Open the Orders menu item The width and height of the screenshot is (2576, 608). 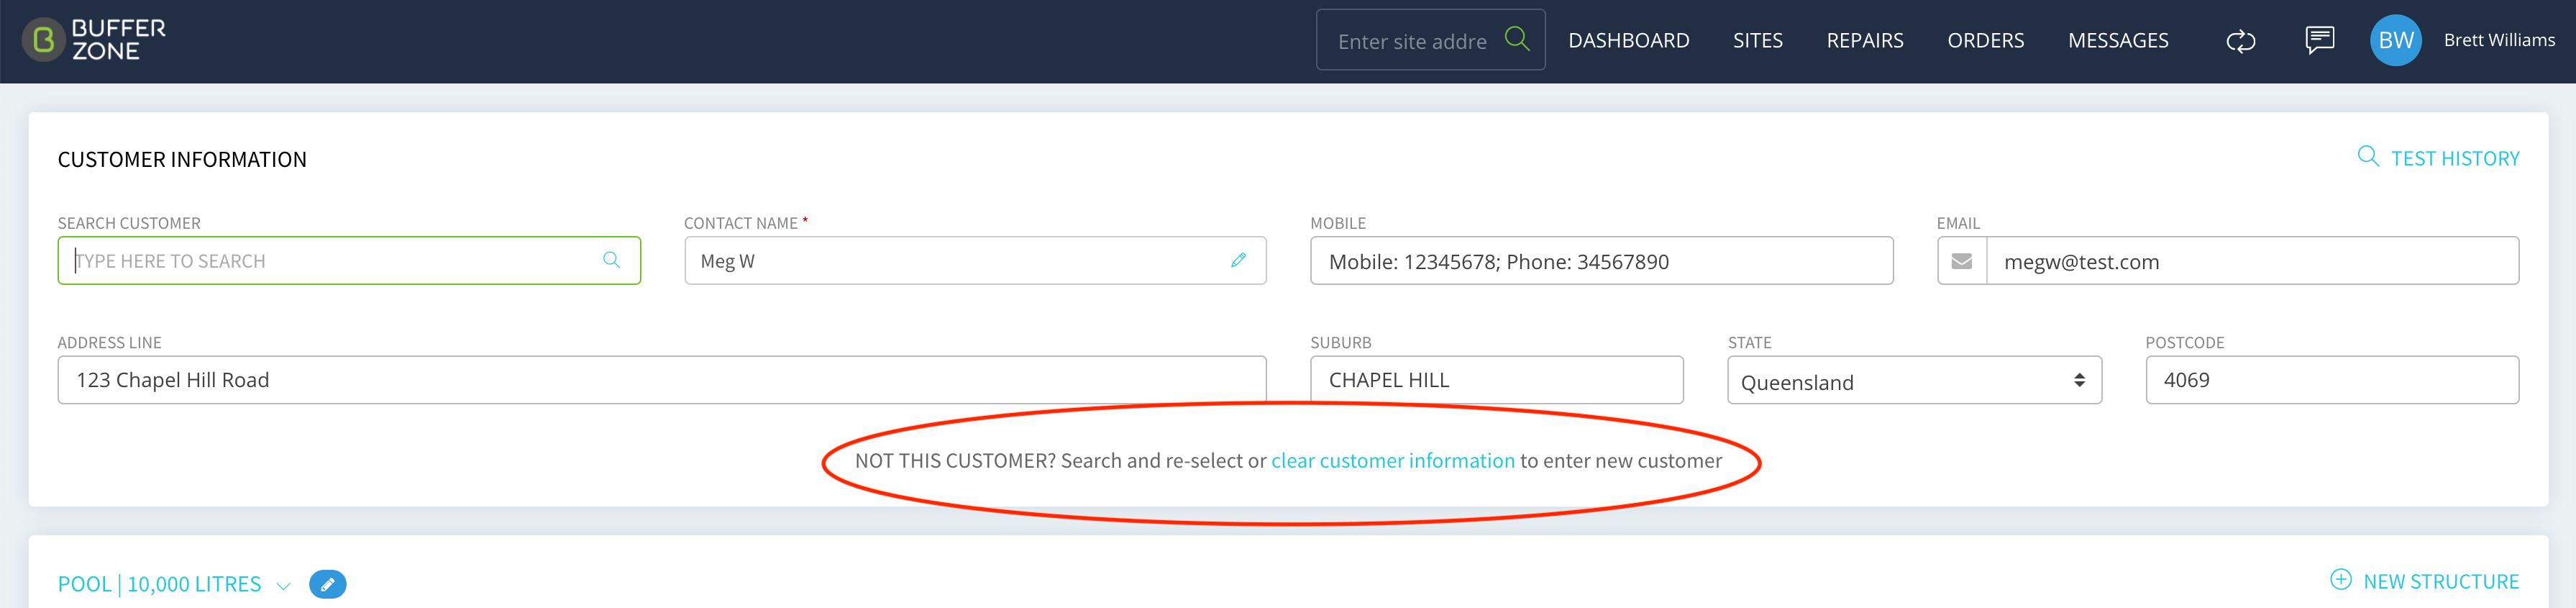1985,40
